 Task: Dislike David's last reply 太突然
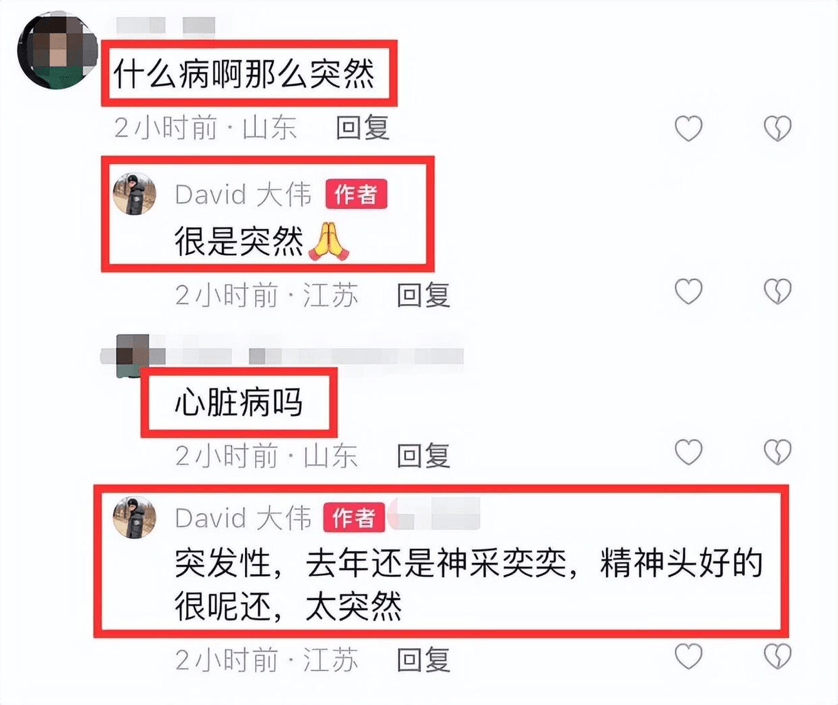[778, 656]
